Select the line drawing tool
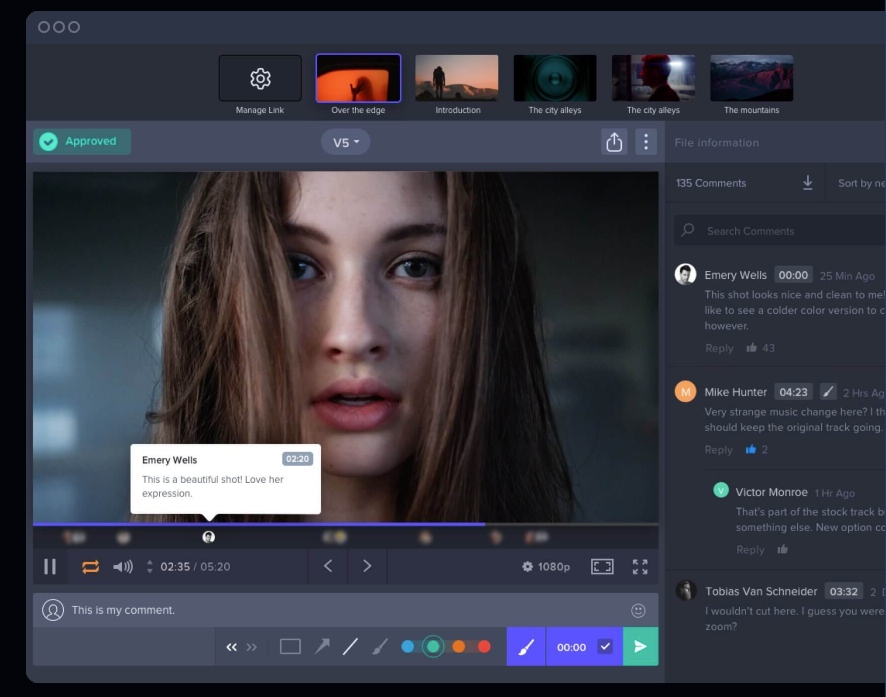The image size is (886, 697). tap(350, 646)
